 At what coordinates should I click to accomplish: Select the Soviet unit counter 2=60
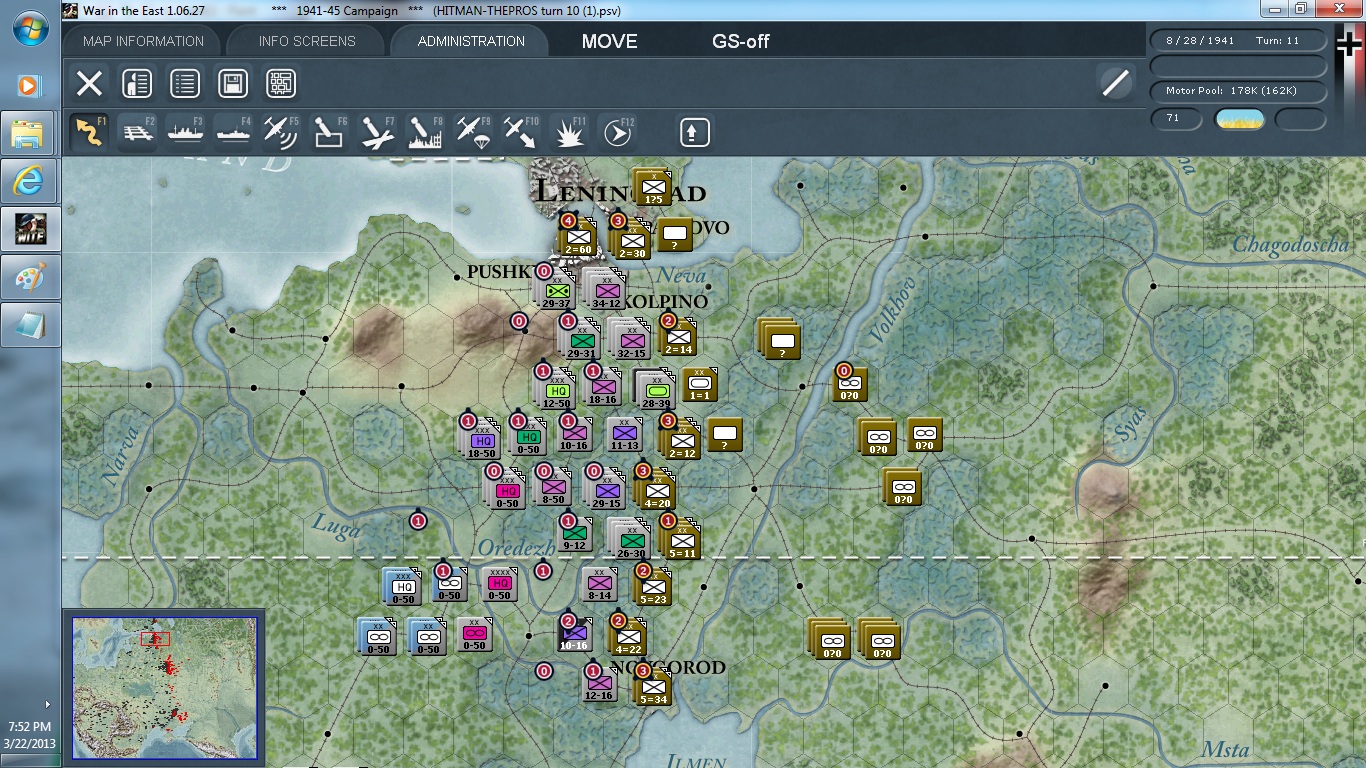578,237
